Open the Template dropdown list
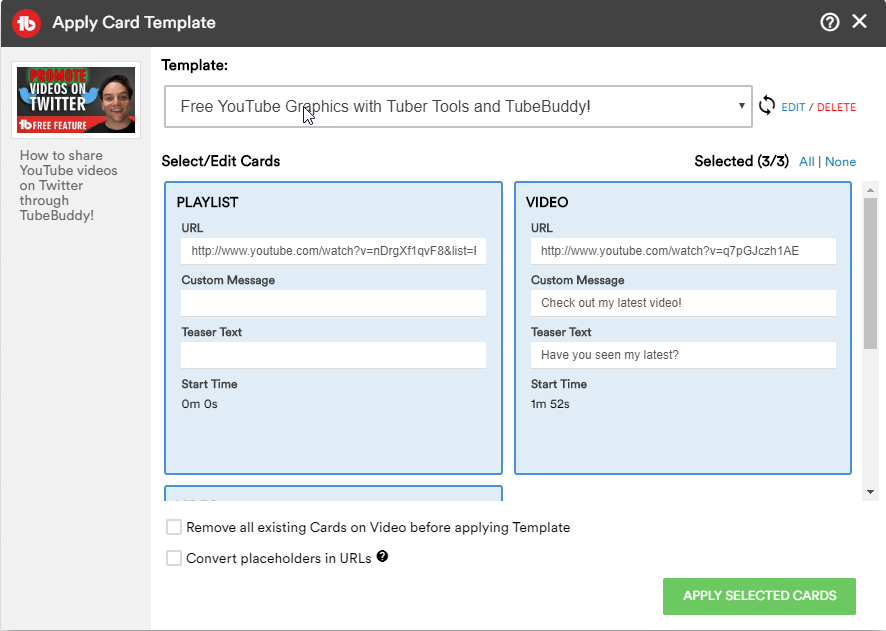The height and width of the screenshot is (631, 886). [458, 106]
